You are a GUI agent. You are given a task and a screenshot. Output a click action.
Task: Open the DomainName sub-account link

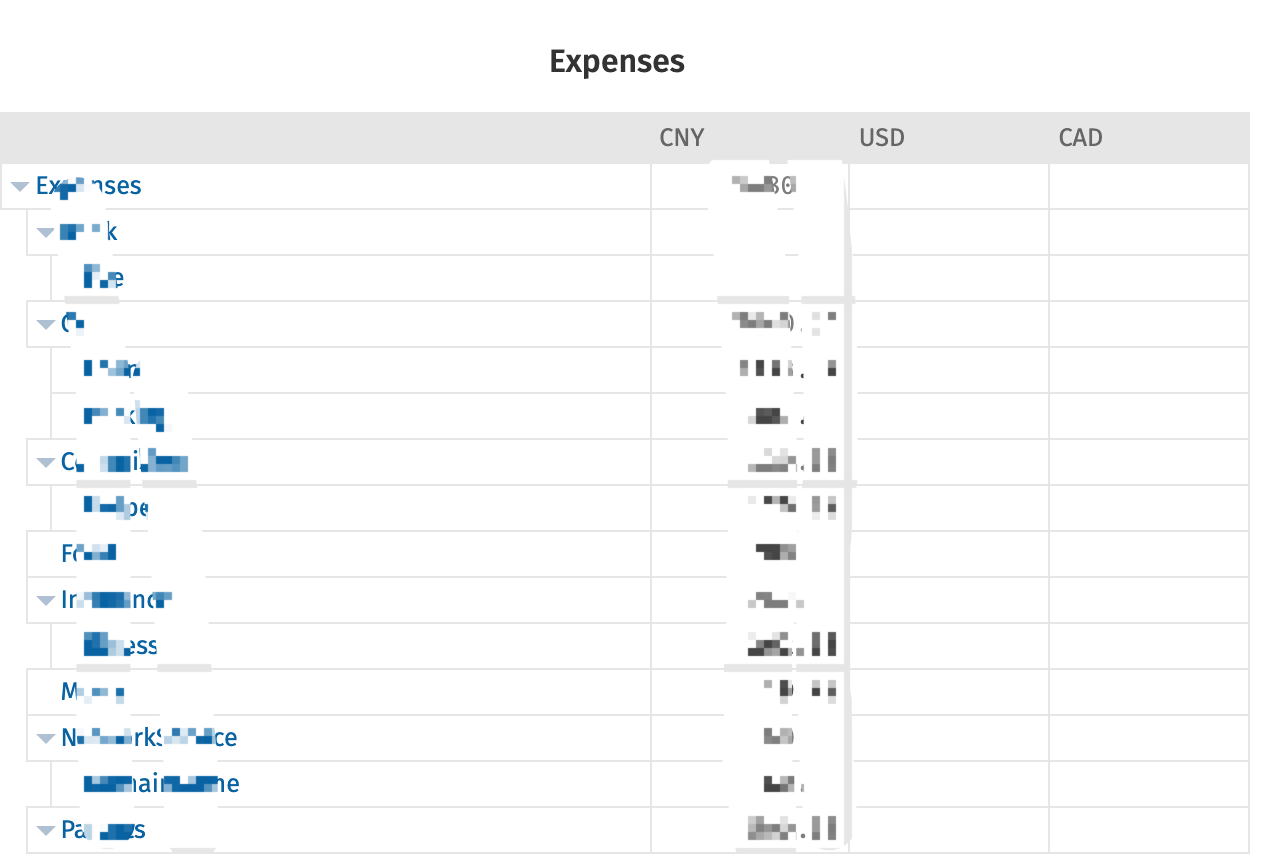pyautogui.click(x=161, y=783)
